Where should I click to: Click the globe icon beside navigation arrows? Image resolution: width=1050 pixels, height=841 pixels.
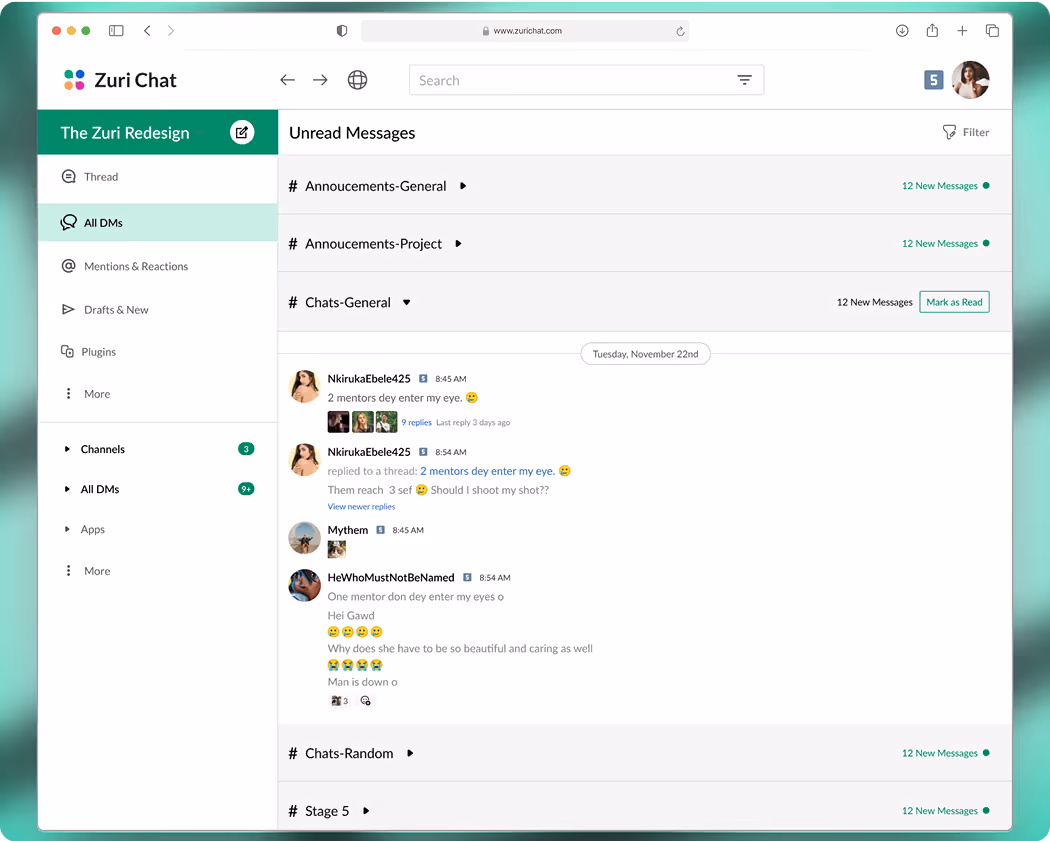358,80
